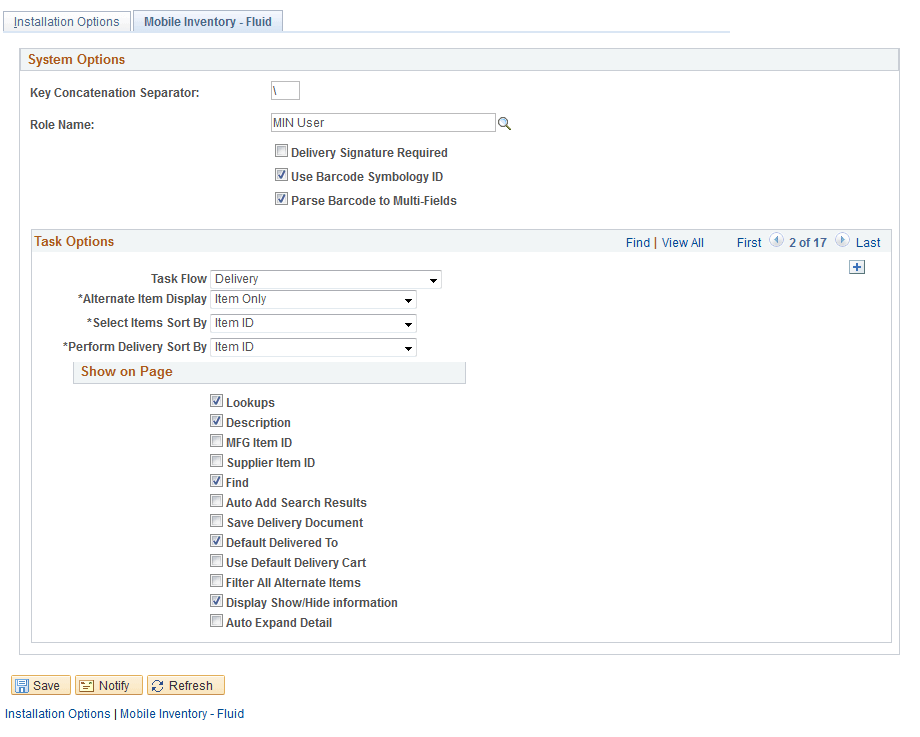Click the Key Concatenation Separator input field

(x=284, y=90)
